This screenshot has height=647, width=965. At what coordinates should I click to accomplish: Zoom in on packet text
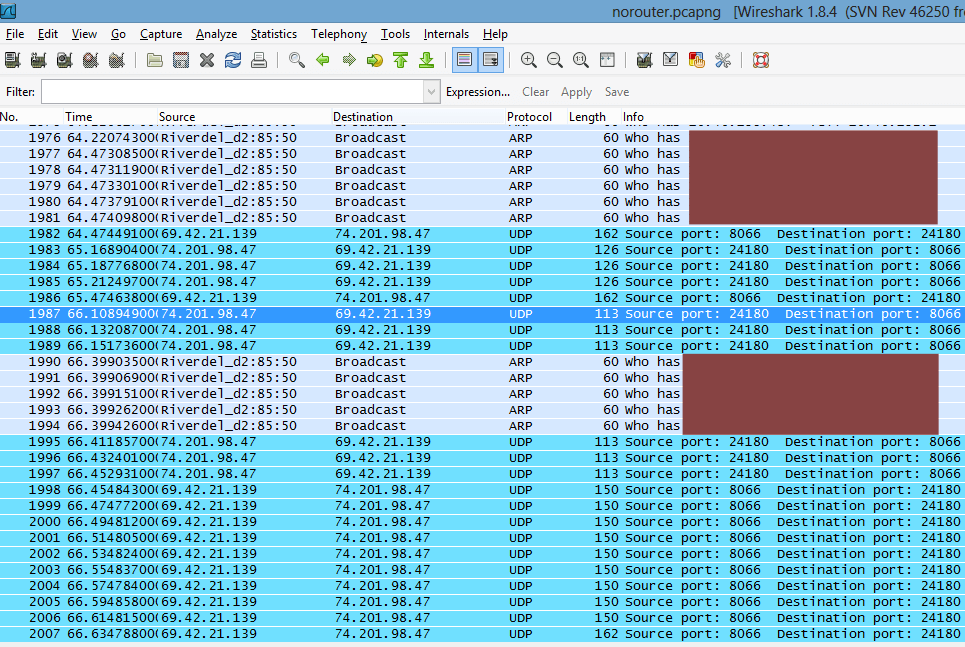[x=528, y=60]
